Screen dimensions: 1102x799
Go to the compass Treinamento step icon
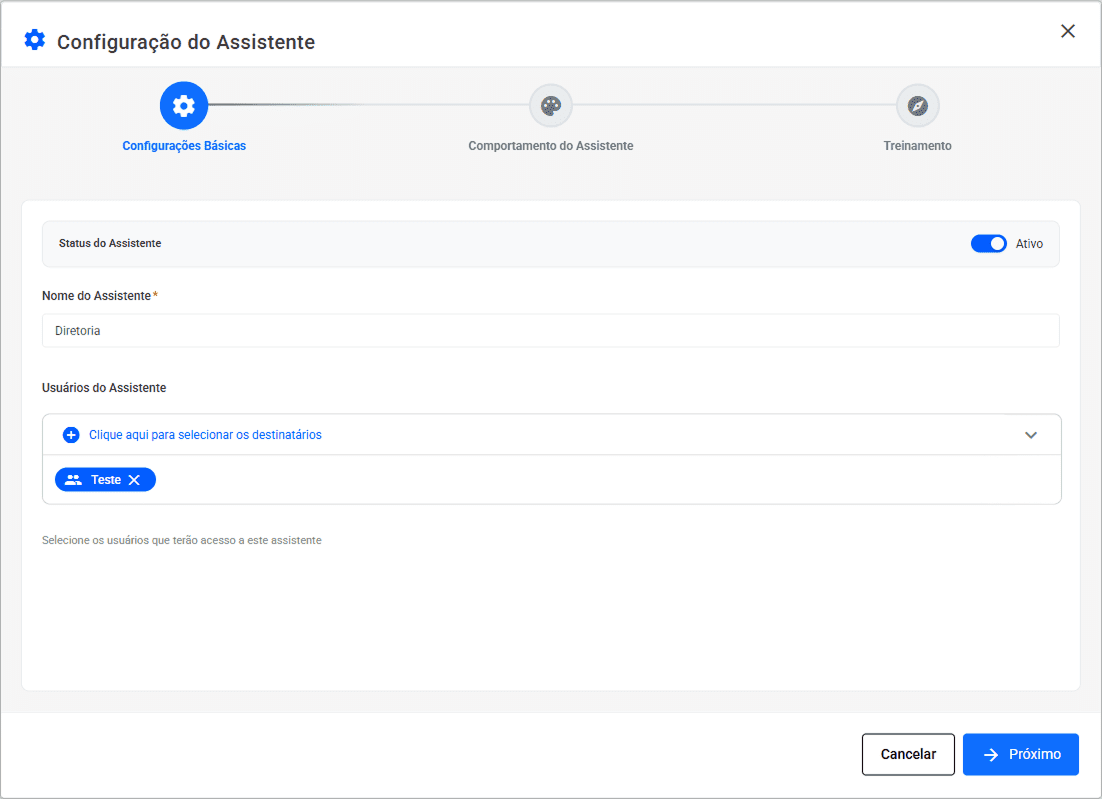coord(917,106)
